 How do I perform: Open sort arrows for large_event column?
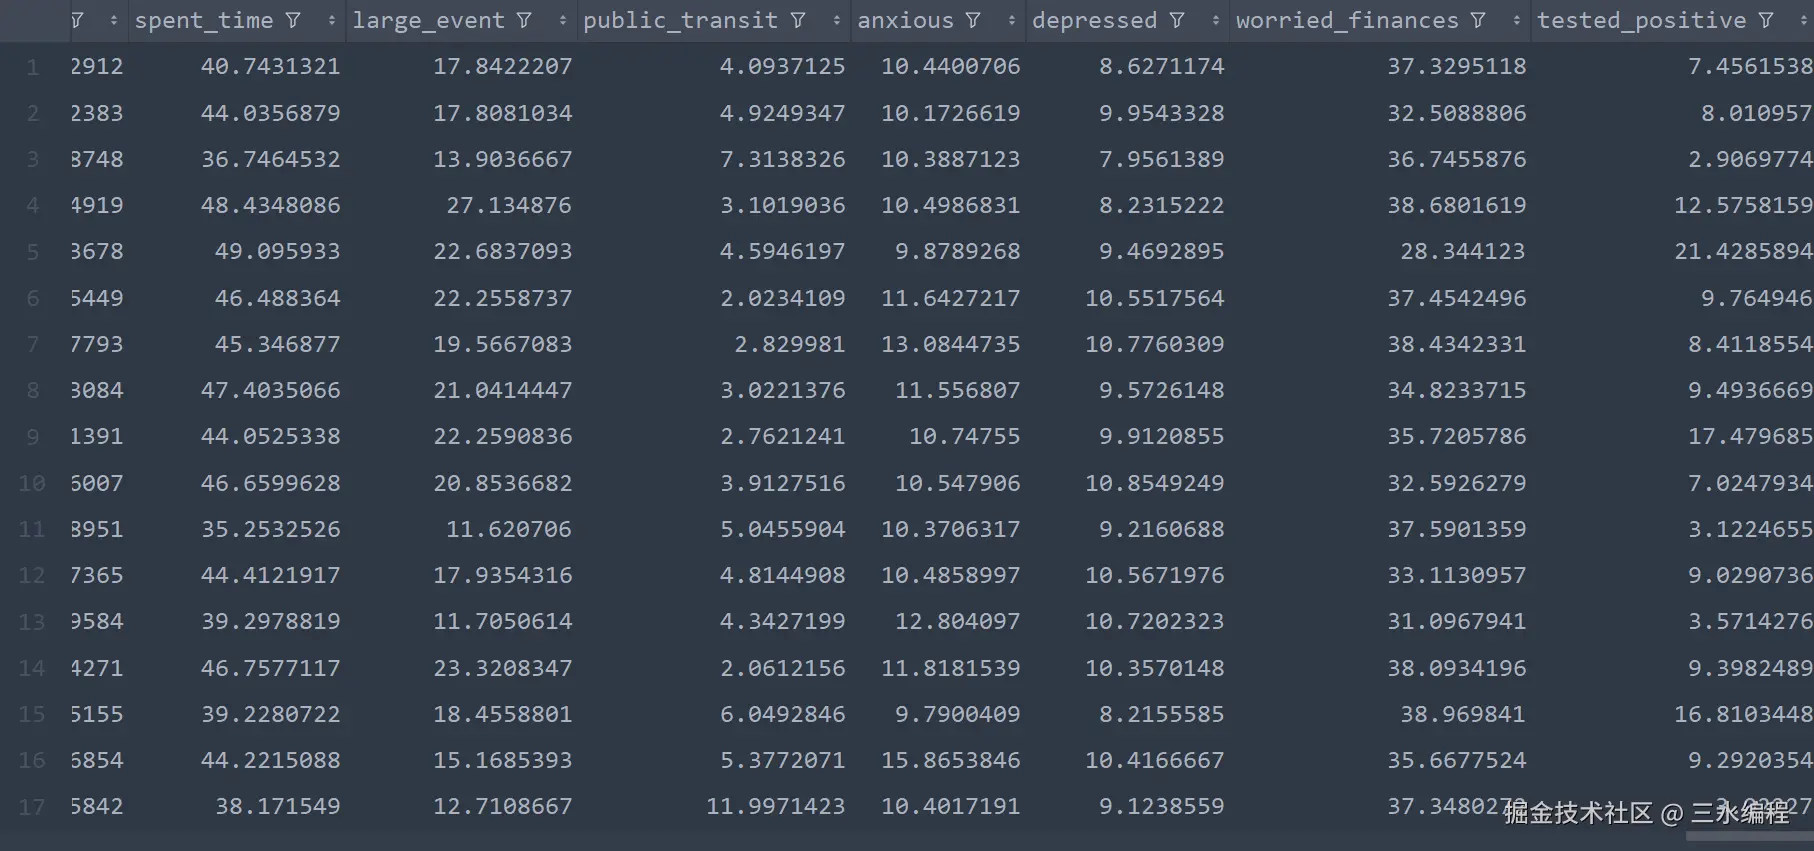[563, 20]
